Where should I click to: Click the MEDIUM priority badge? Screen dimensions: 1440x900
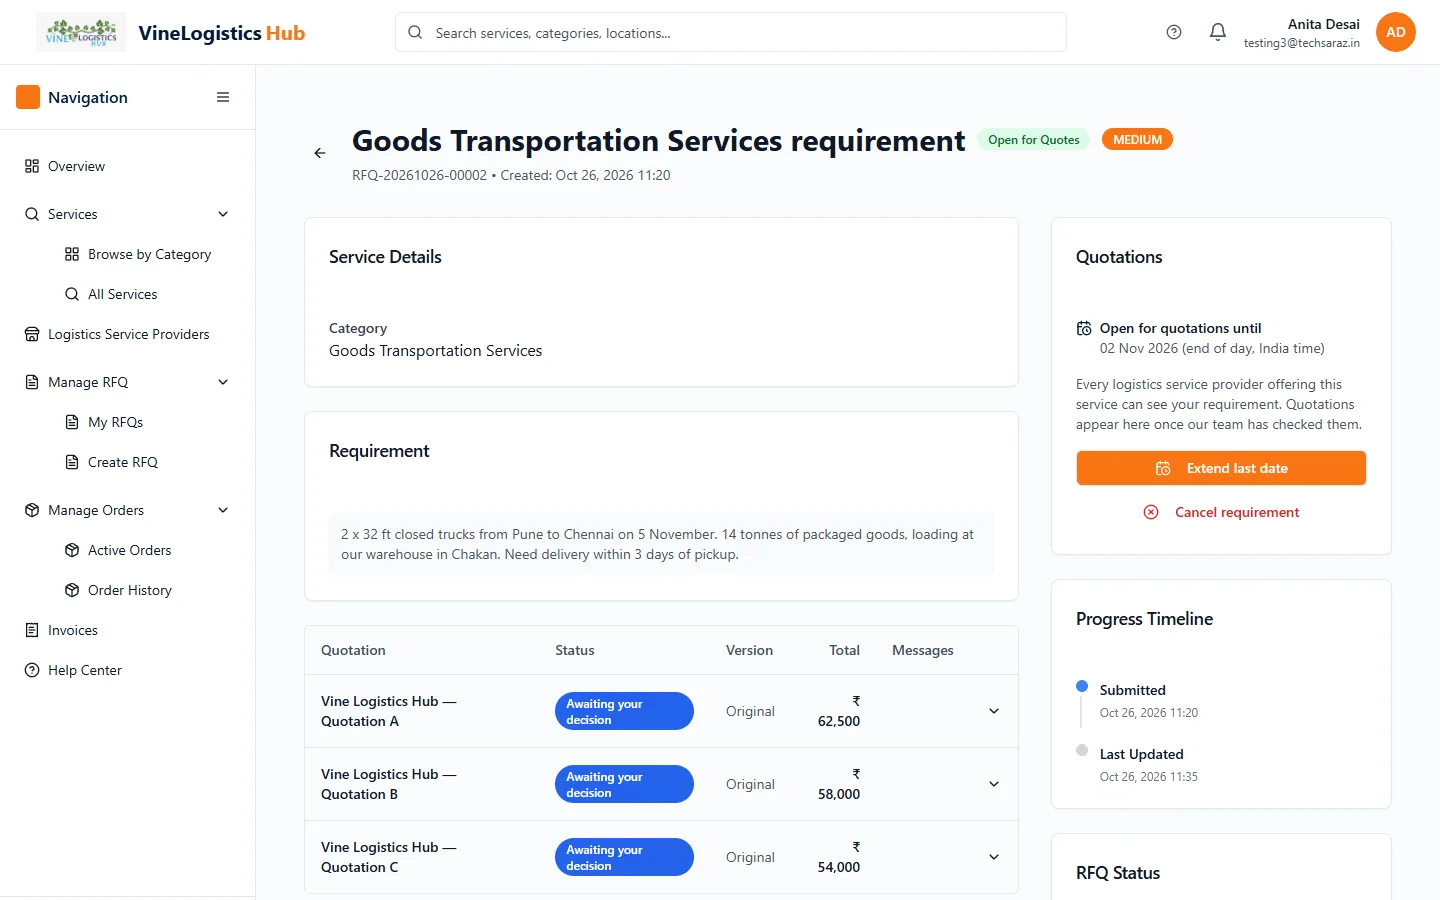(x=1137, y=140)
